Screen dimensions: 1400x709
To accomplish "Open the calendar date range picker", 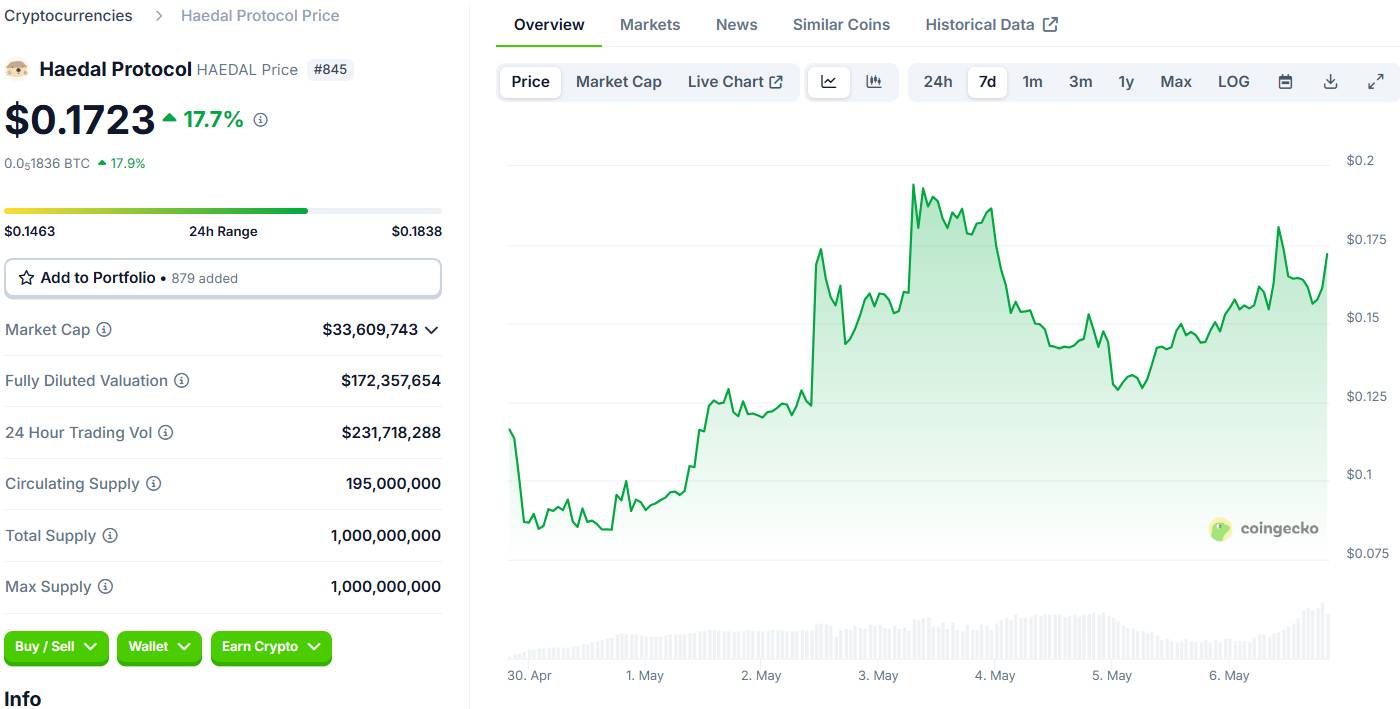I will point(1286,82).
